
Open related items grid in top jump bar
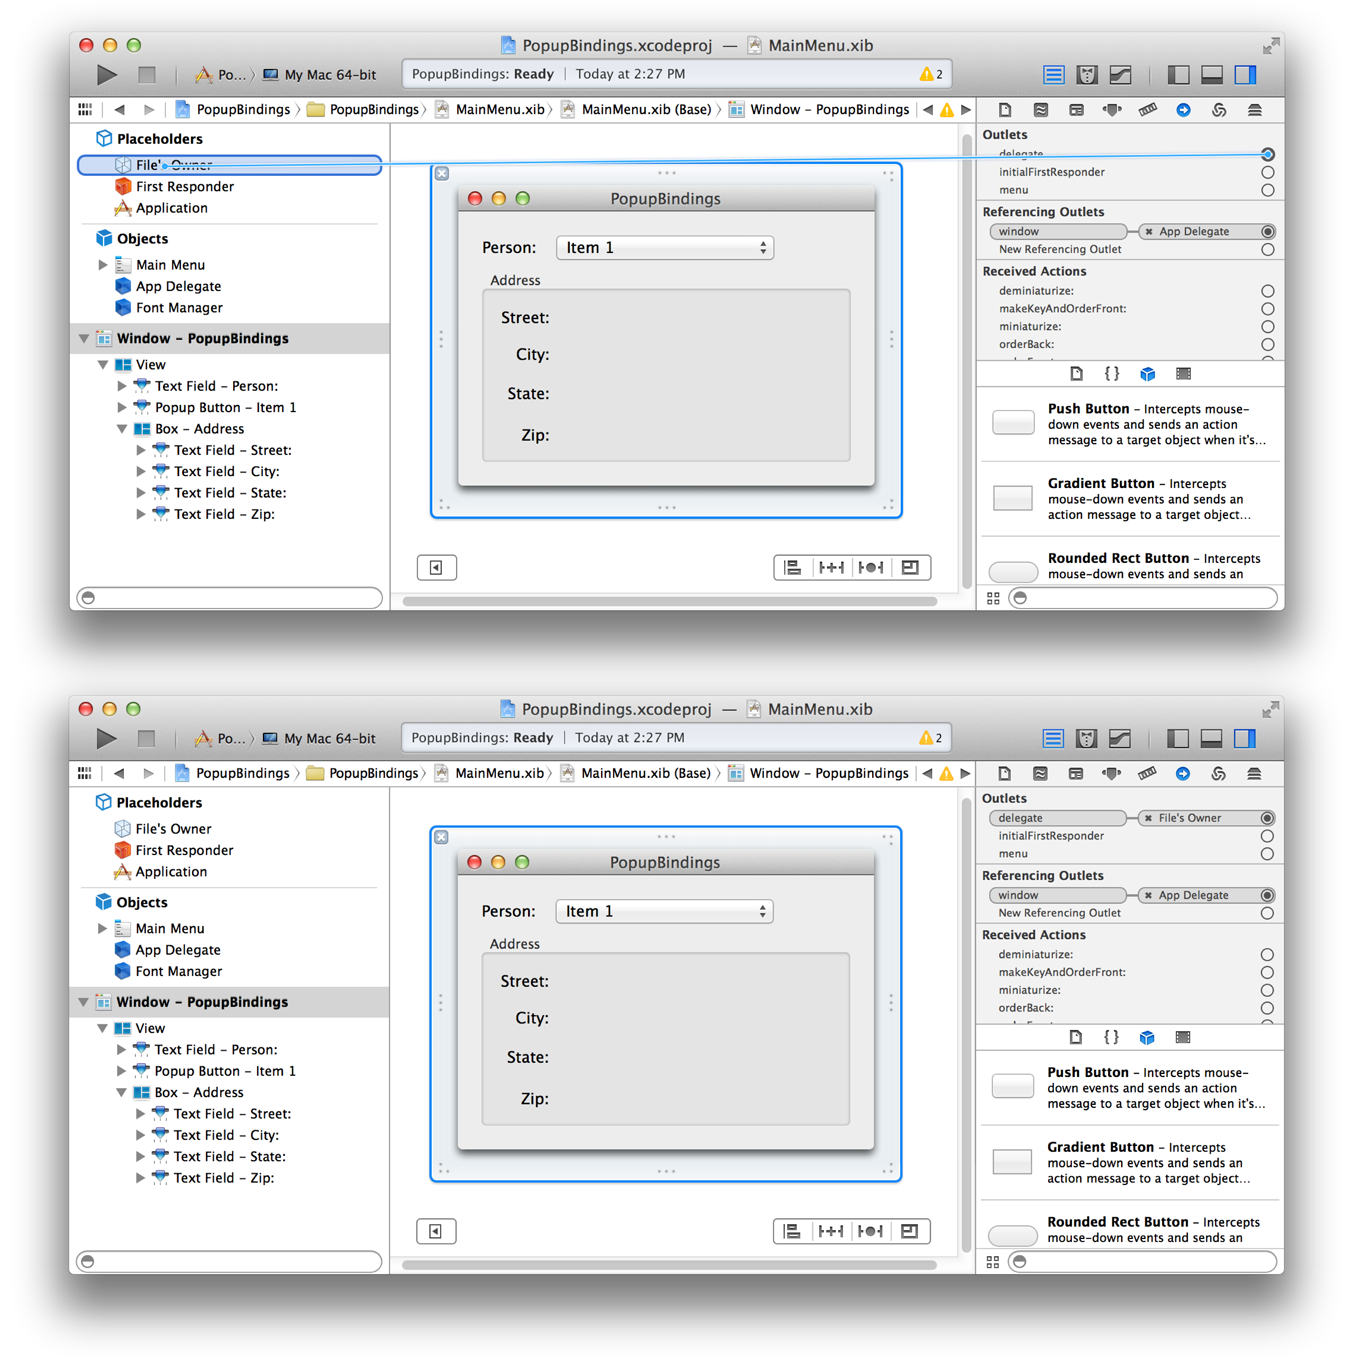[x=85, y=110]
